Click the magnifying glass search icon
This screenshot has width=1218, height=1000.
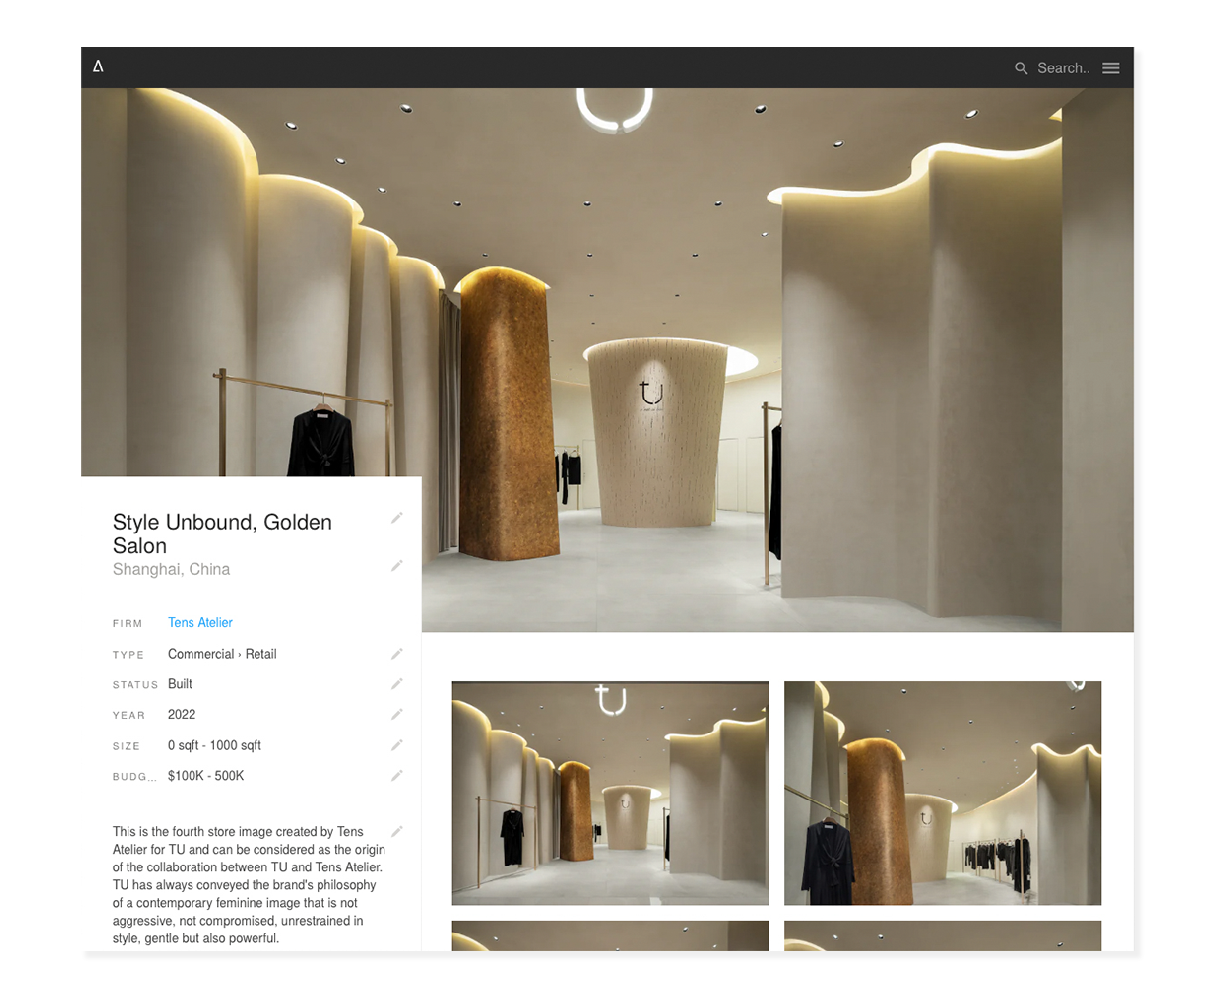1021,68
